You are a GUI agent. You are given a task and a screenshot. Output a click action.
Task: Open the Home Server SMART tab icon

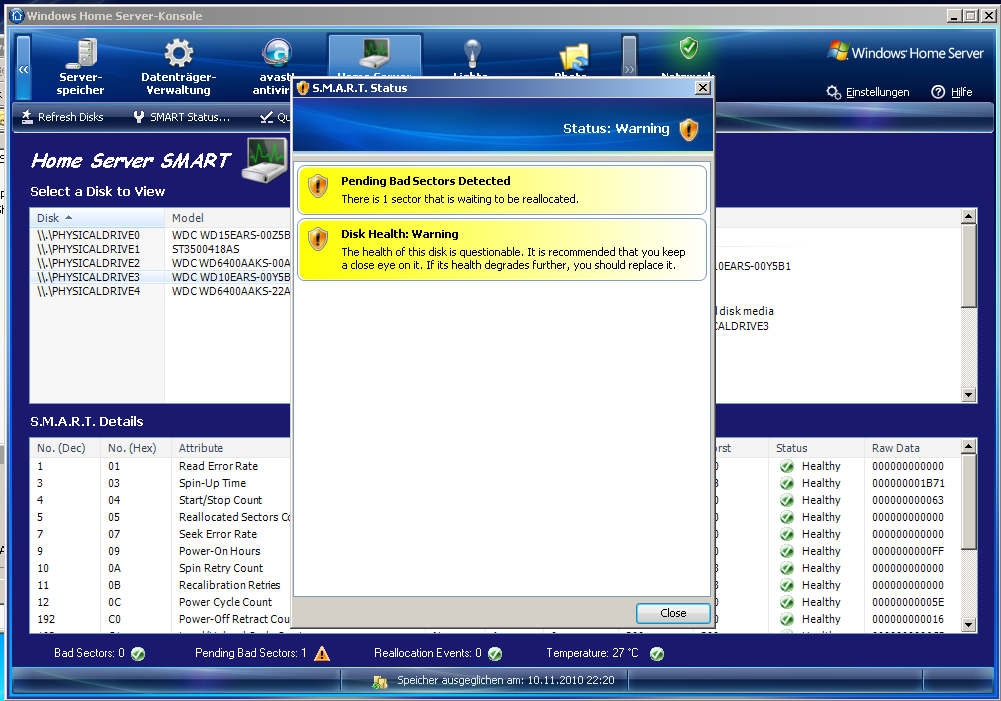point(375,54)
